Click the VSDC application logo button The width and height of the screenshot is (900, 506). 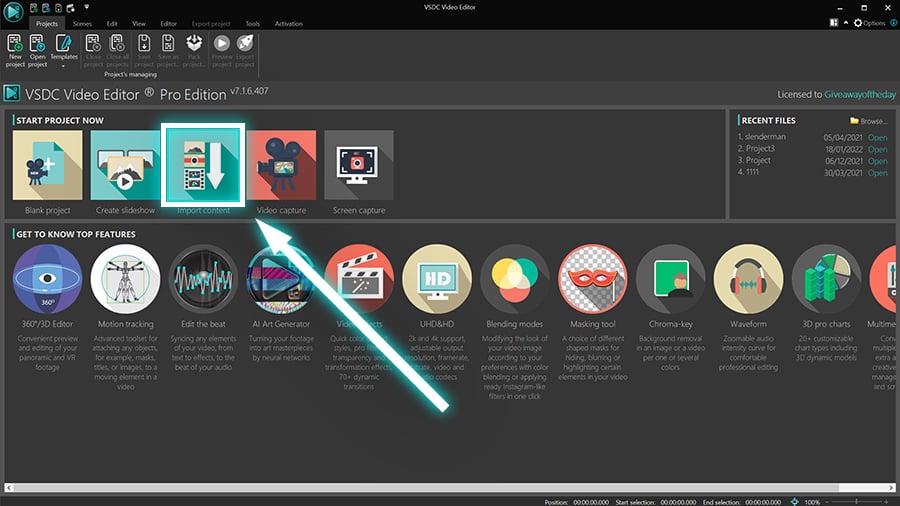(13, 12)
